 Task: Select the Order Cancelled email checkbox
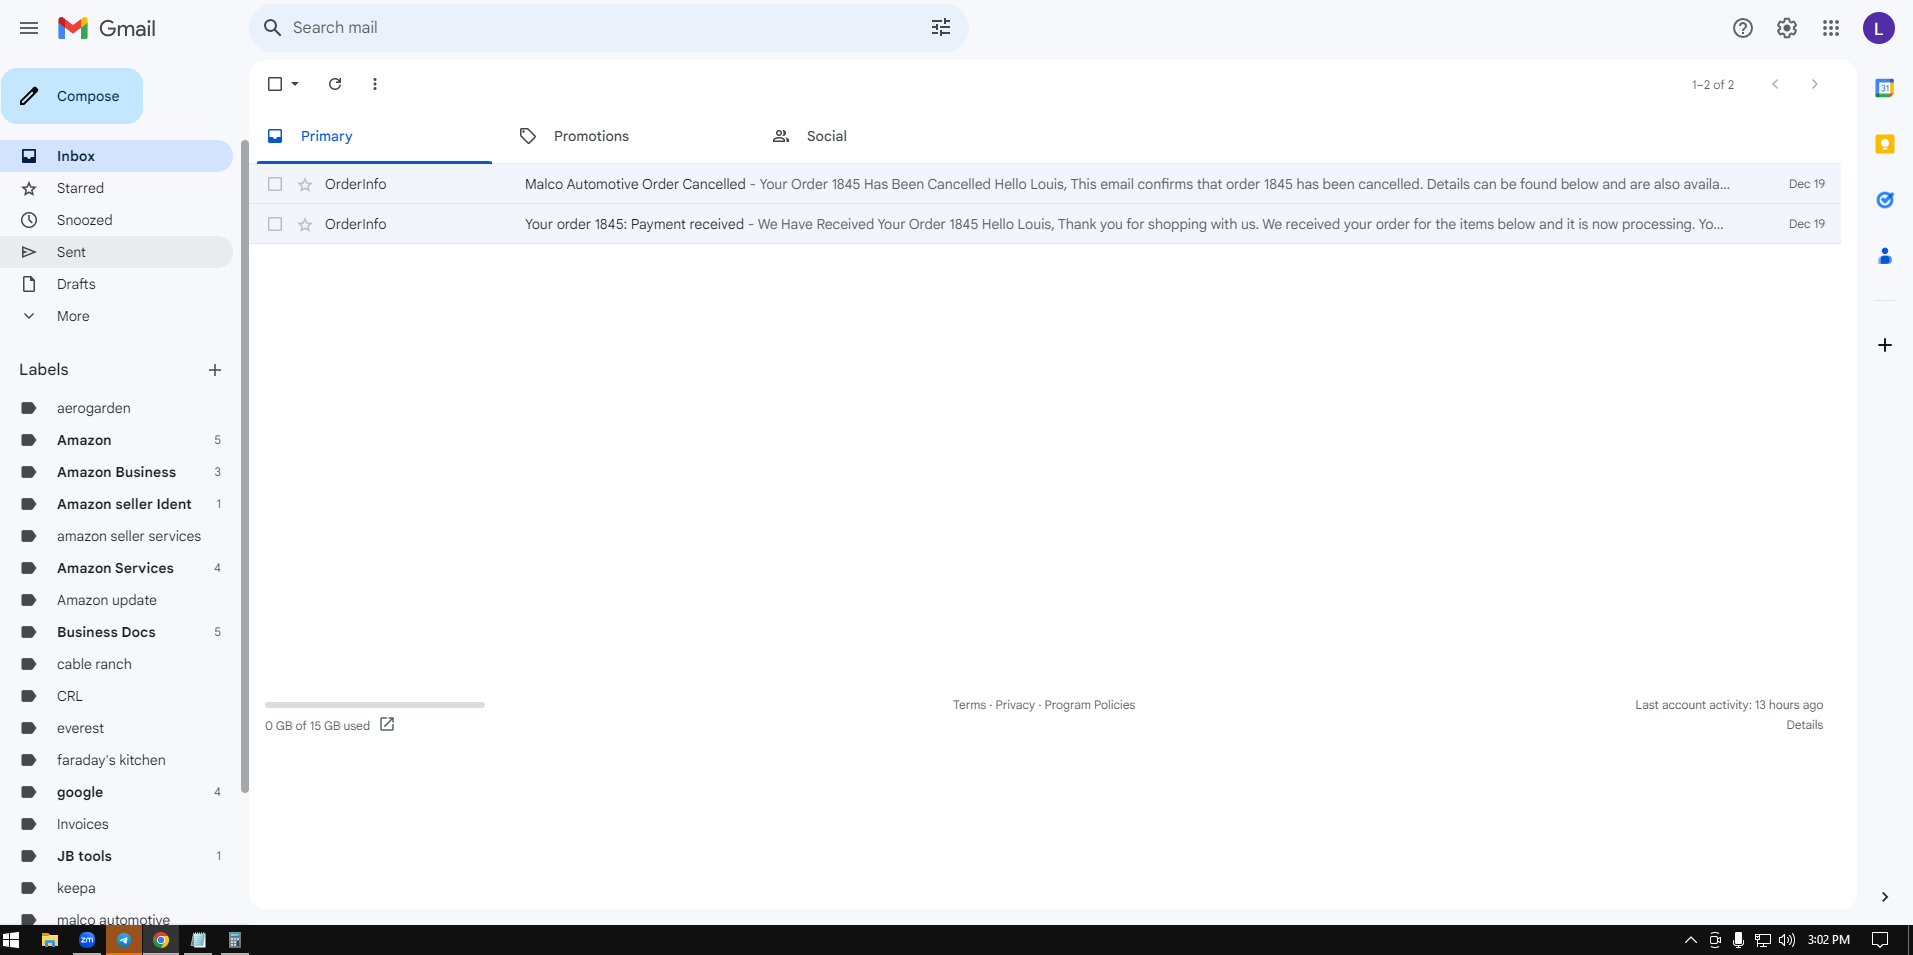[275, 184]
